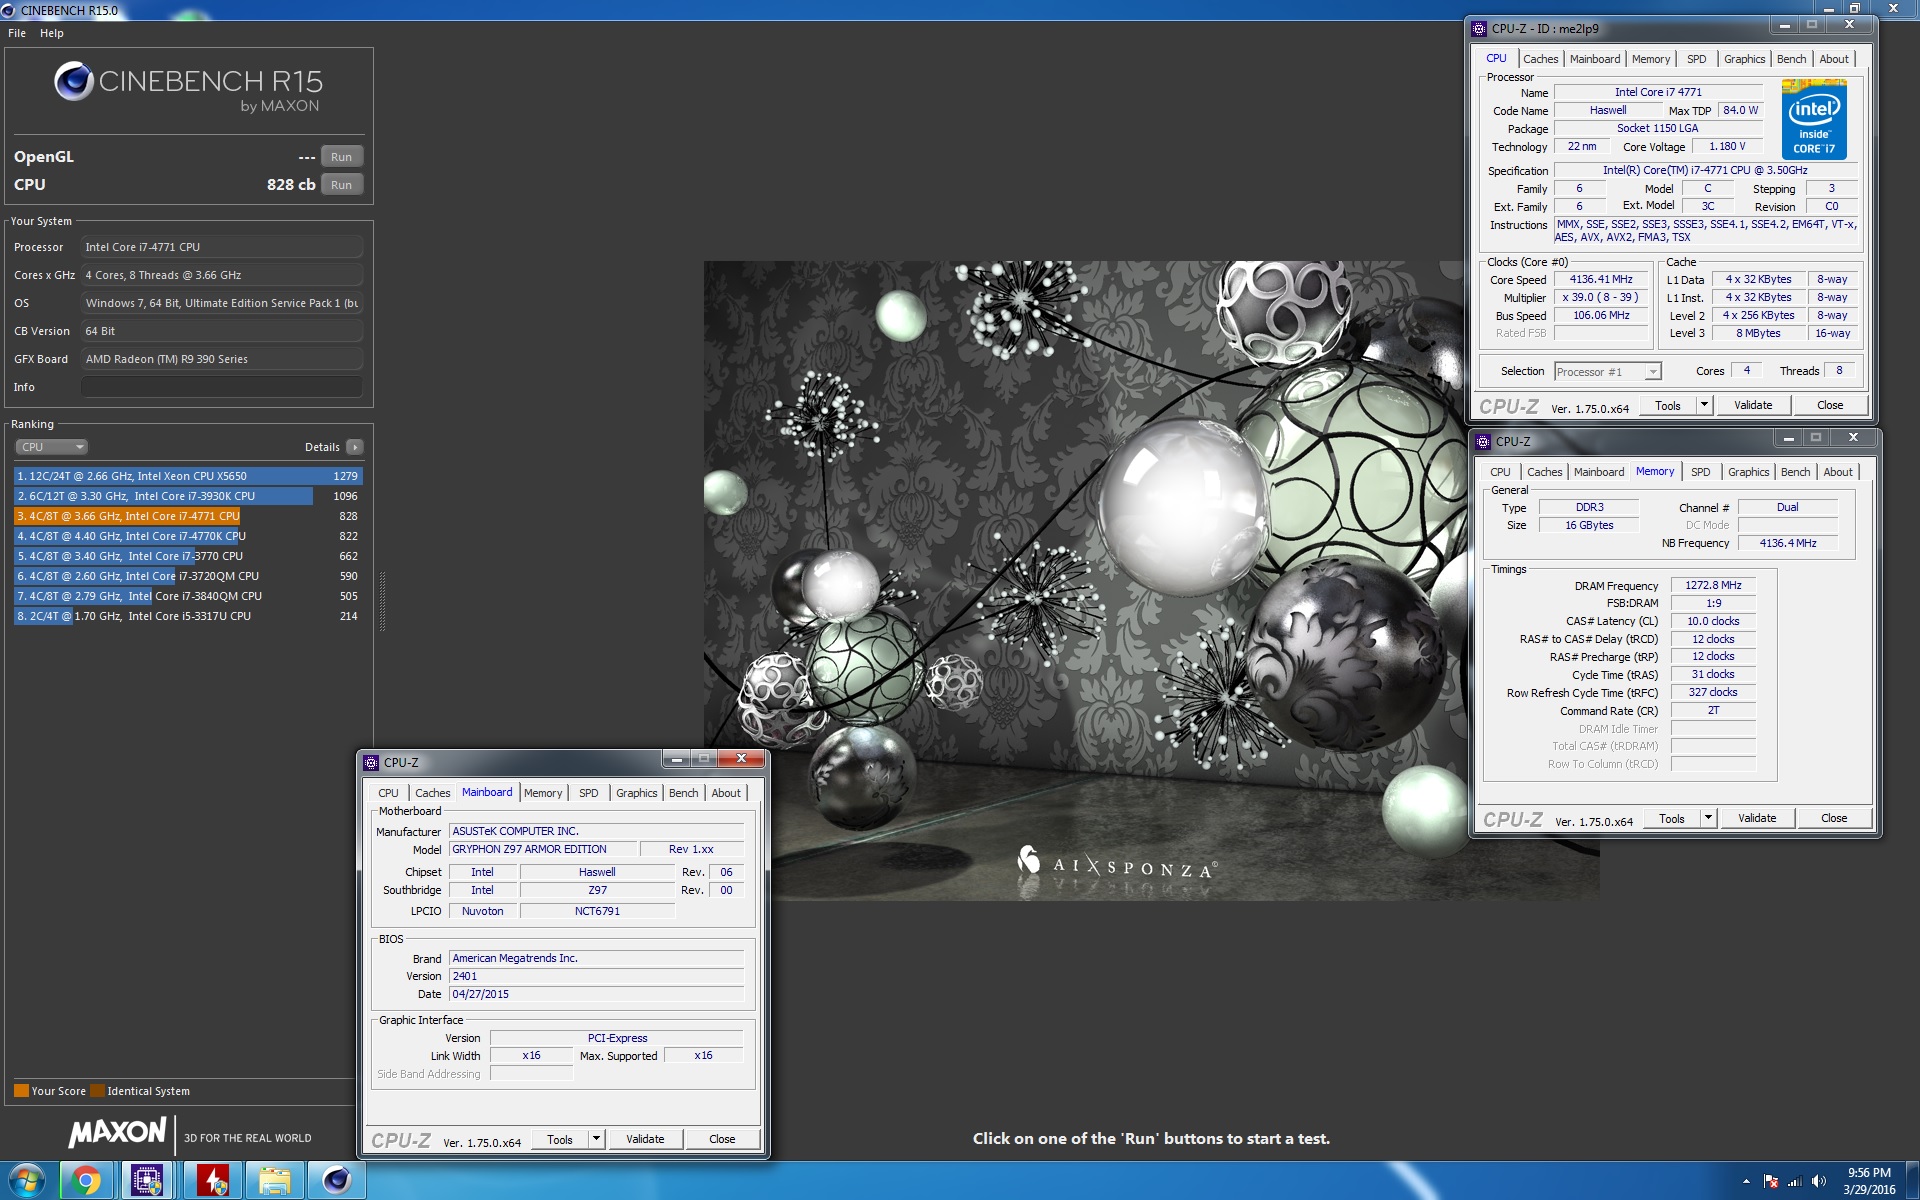Click the MAXON logo at bottom
The image size is (1920, 1200).
(117, 1132)
